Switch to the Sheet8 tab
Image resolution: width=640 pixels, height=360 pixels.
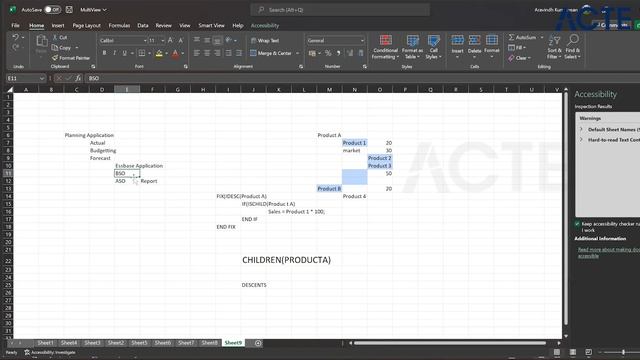pyautogui.click(x=209, y=343)
